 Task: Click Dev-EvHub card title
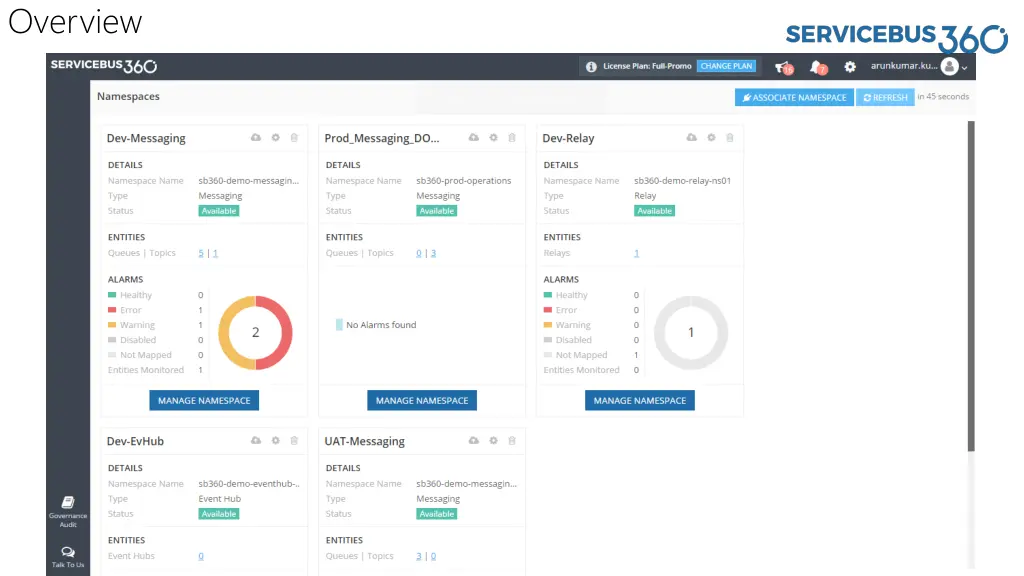pyautogui.click(x=135, y=441)
